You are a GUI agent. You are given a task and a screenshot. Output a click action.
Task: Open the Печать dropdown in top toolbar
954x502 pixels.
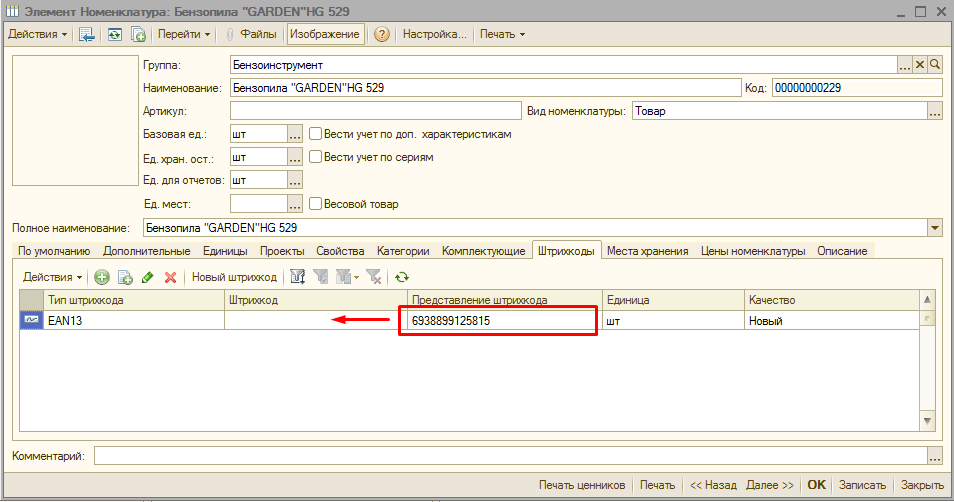point(502,34)
